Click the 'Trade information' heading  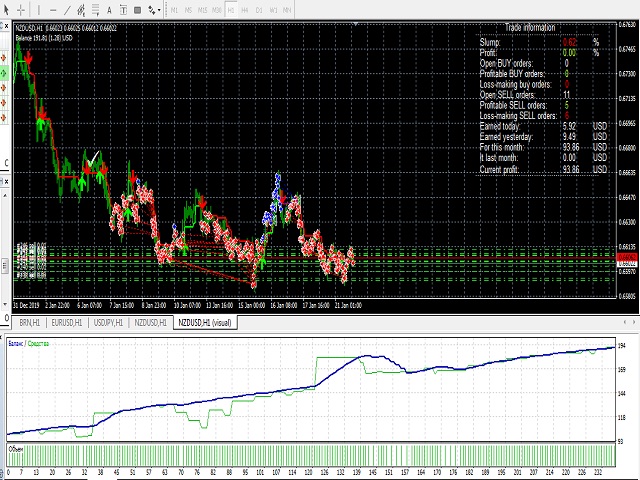[x=530, y=28]
